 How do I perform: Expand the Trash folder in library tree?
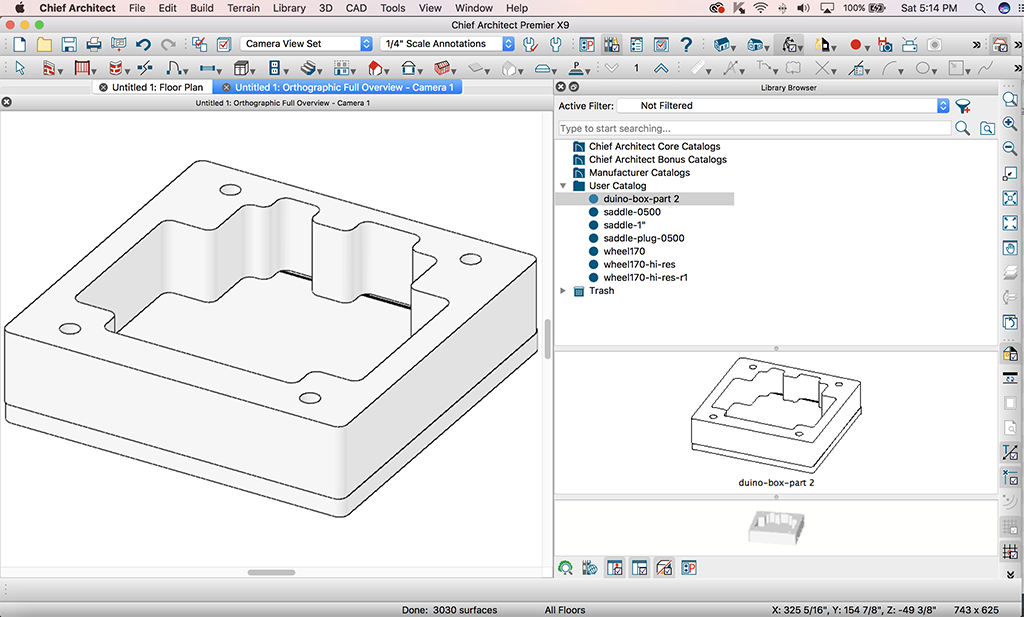coord(564,291)
